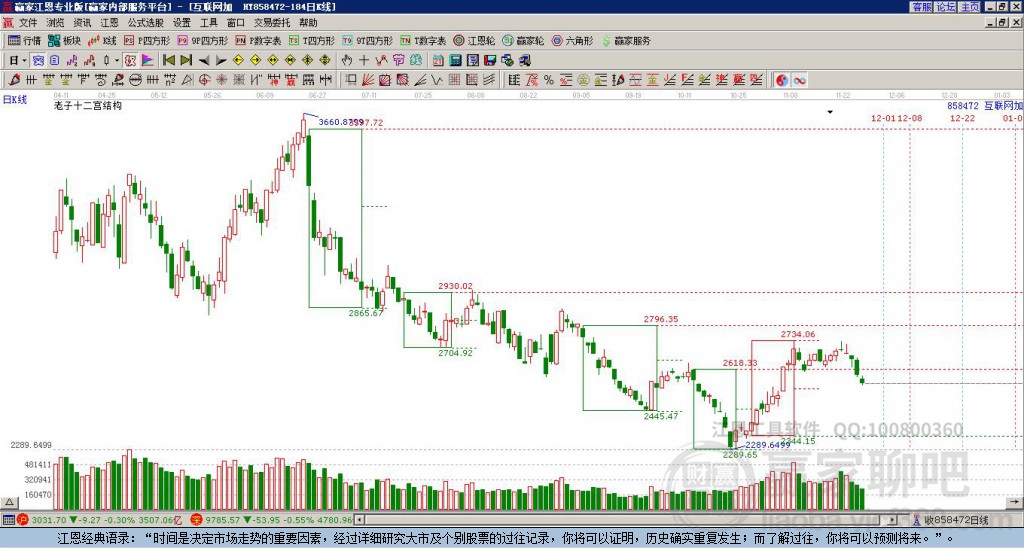Open the 公式选股 menu
The height and width of the screenshot is (548, 1024).
point(146,23)
